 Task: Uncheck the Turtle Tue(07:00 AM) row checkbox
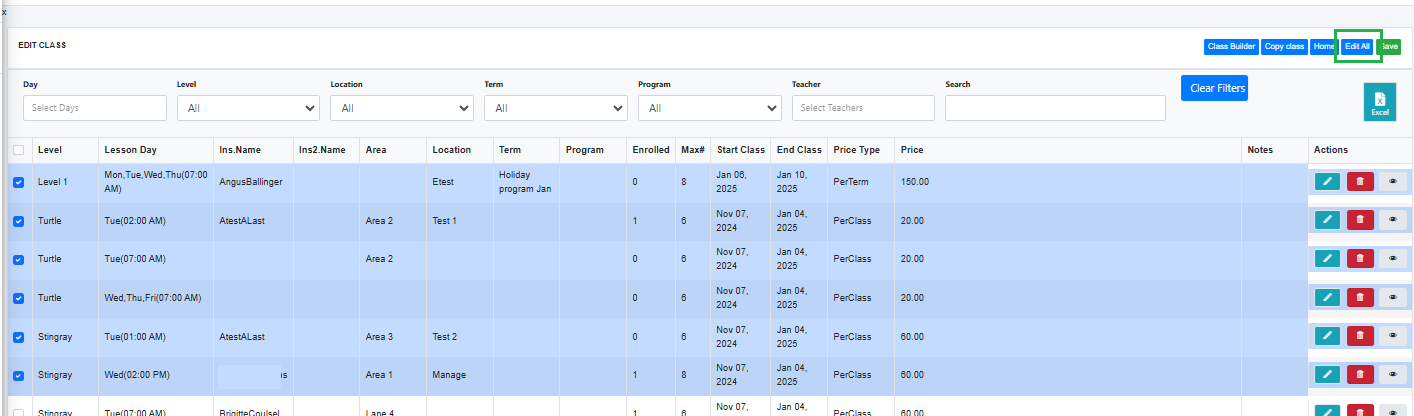(18, 259)
